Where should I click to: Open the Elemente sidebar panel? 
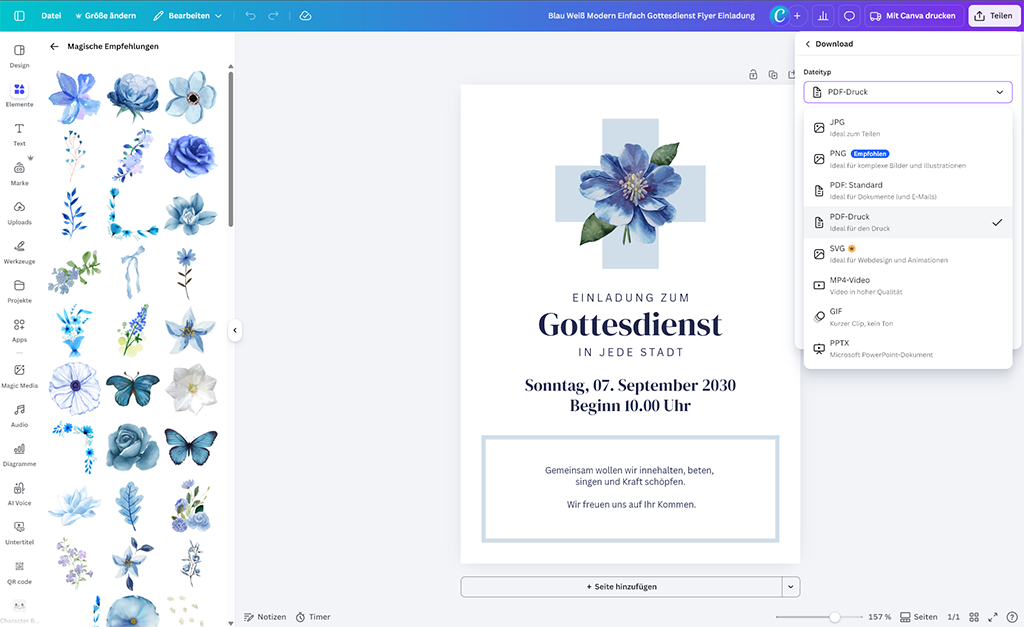coord(20,95)
